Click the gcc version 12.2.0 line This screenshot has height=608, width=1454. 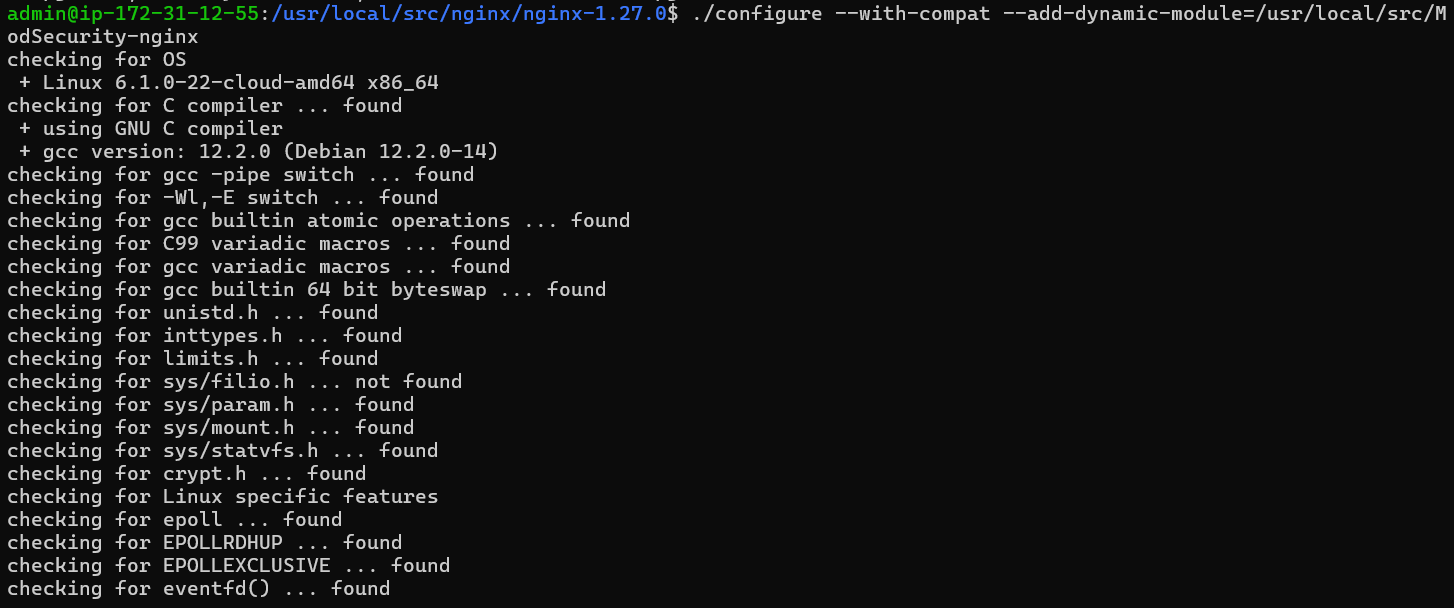click(x=258, y=152)
